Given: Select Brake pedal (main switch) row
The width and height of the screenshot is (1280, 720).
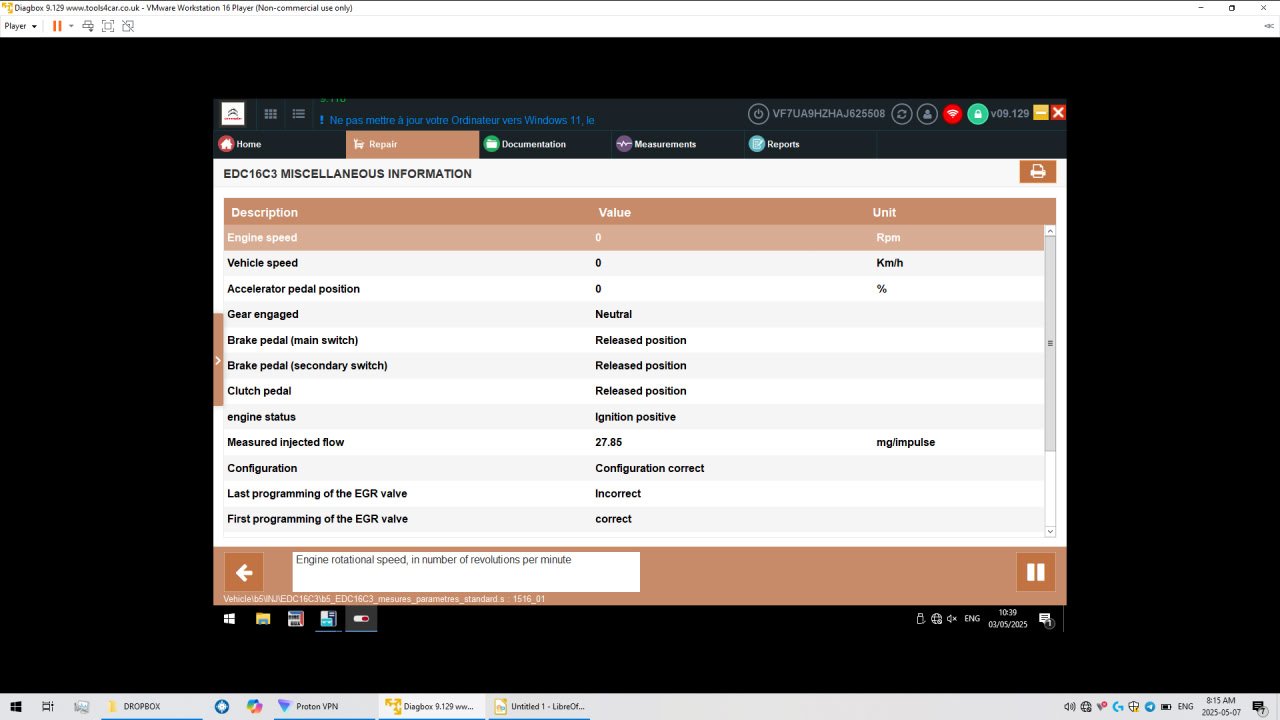Looking at the screenshot, I should click(633, 340).
